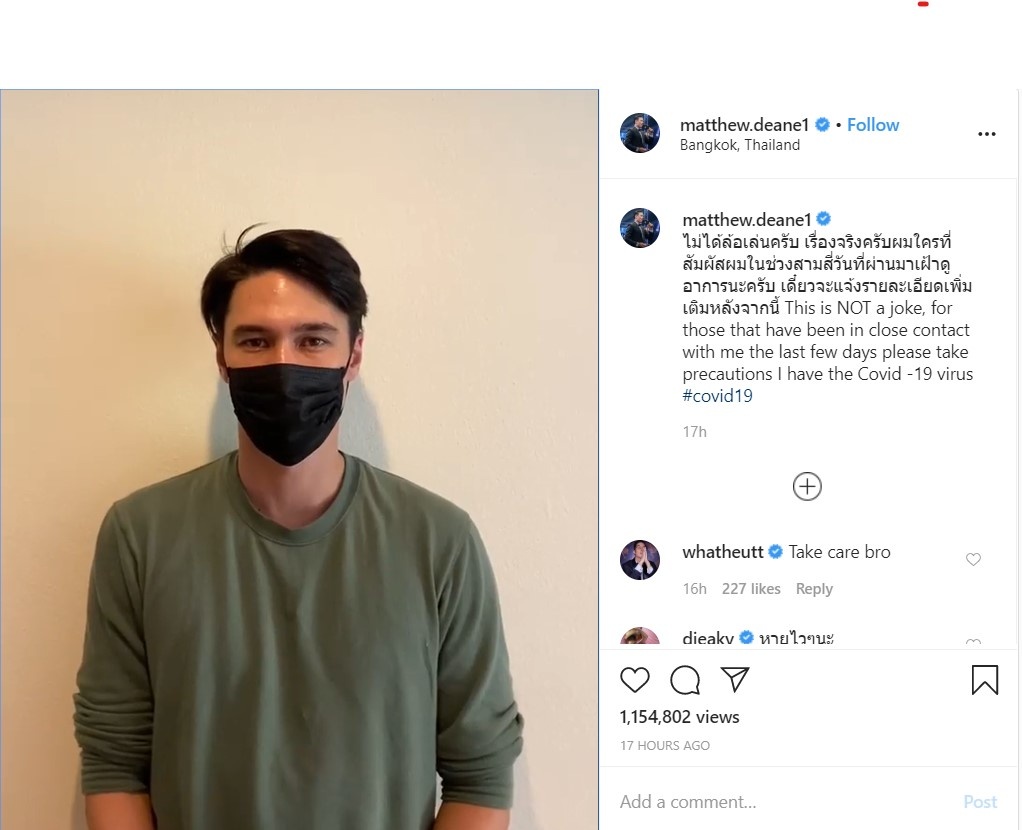Open the whatheutt username link
The image size is (1022, 830).
[722, 552]
